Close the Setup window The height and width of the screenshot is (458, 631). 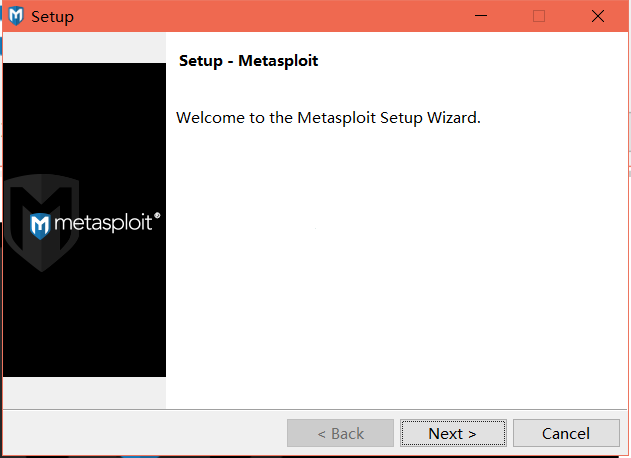598,16
